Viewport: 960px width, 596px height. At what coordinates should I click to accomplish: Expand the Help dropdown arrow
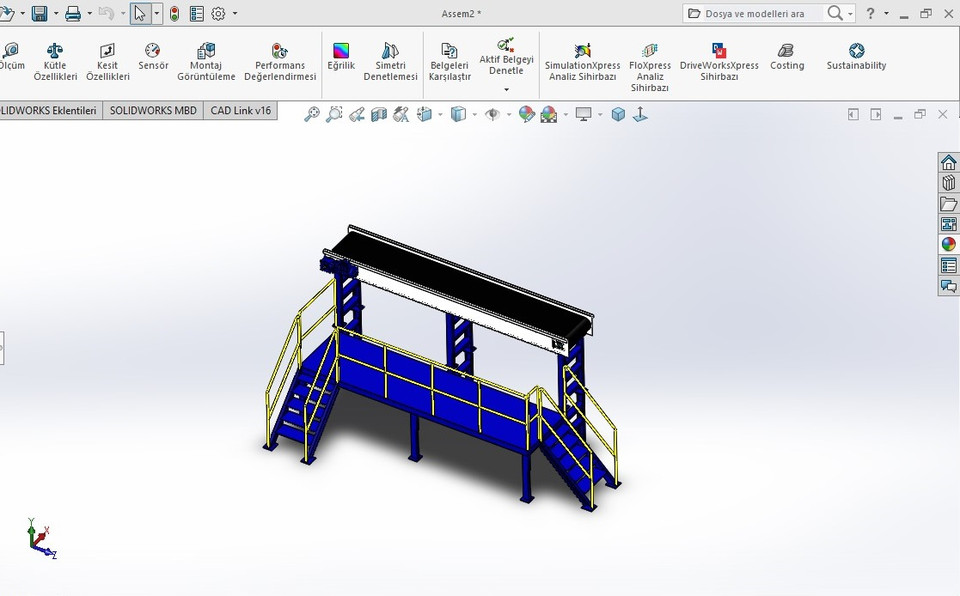886,13
